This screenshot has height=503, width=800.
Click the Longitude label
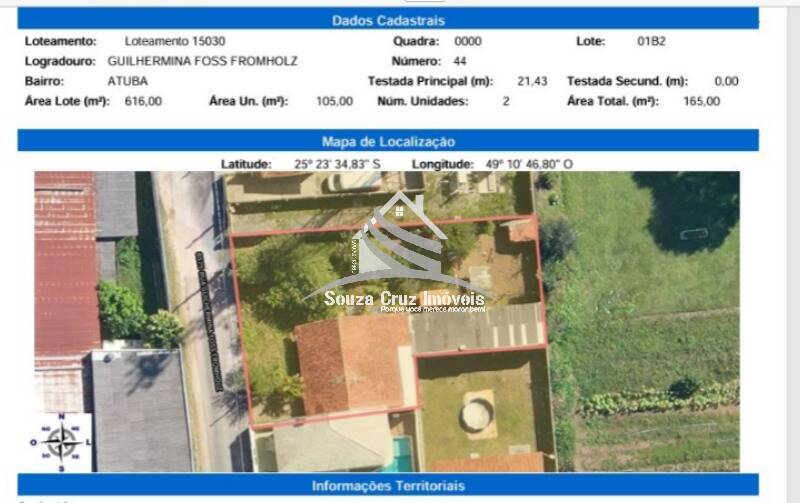point(443,164)
